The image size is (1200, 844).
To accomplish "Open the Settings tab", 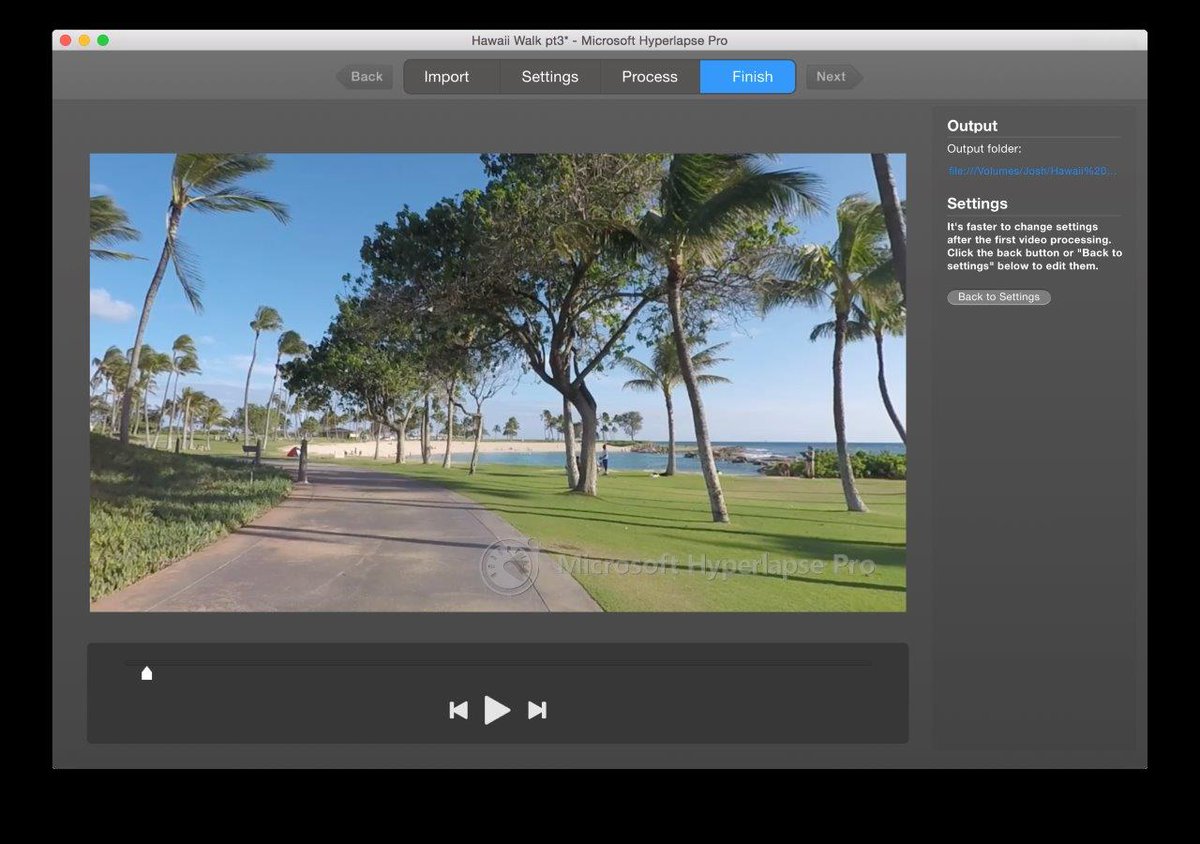I will click(550, 77).
